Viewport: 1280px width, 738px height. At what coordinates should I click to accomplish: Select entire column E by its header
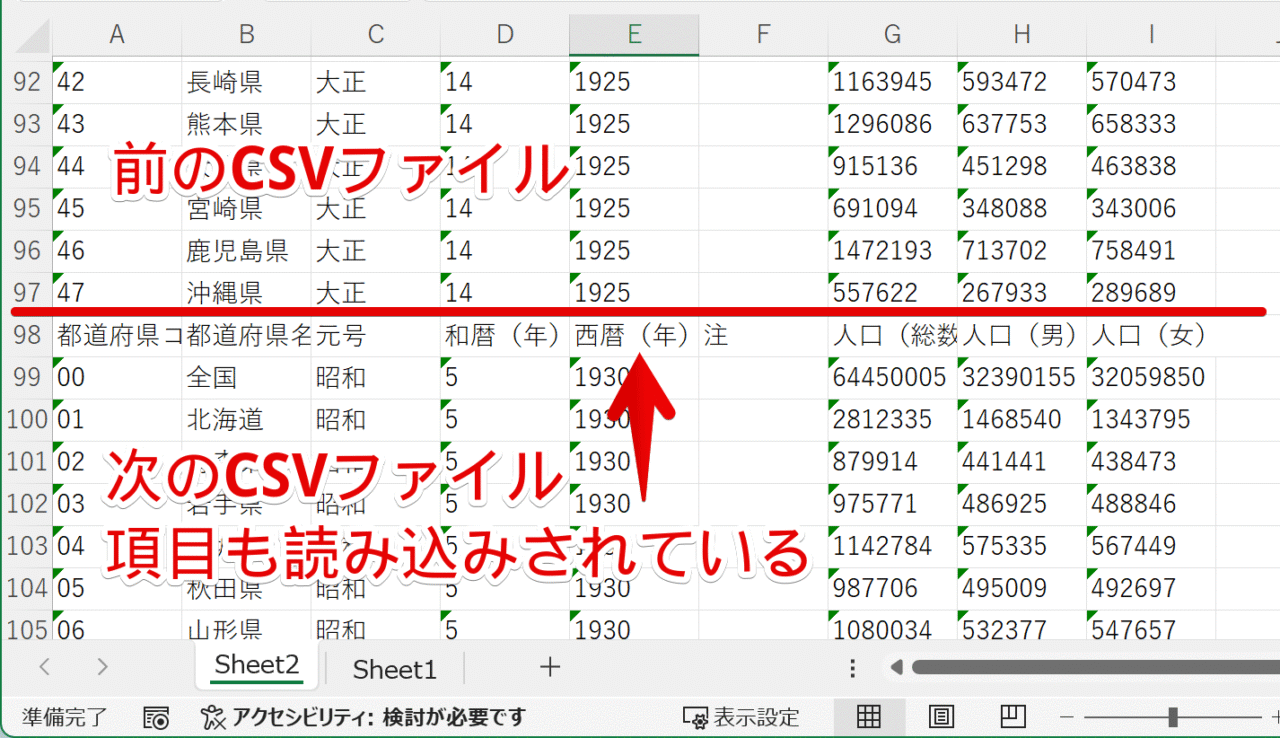pos(633,33)
